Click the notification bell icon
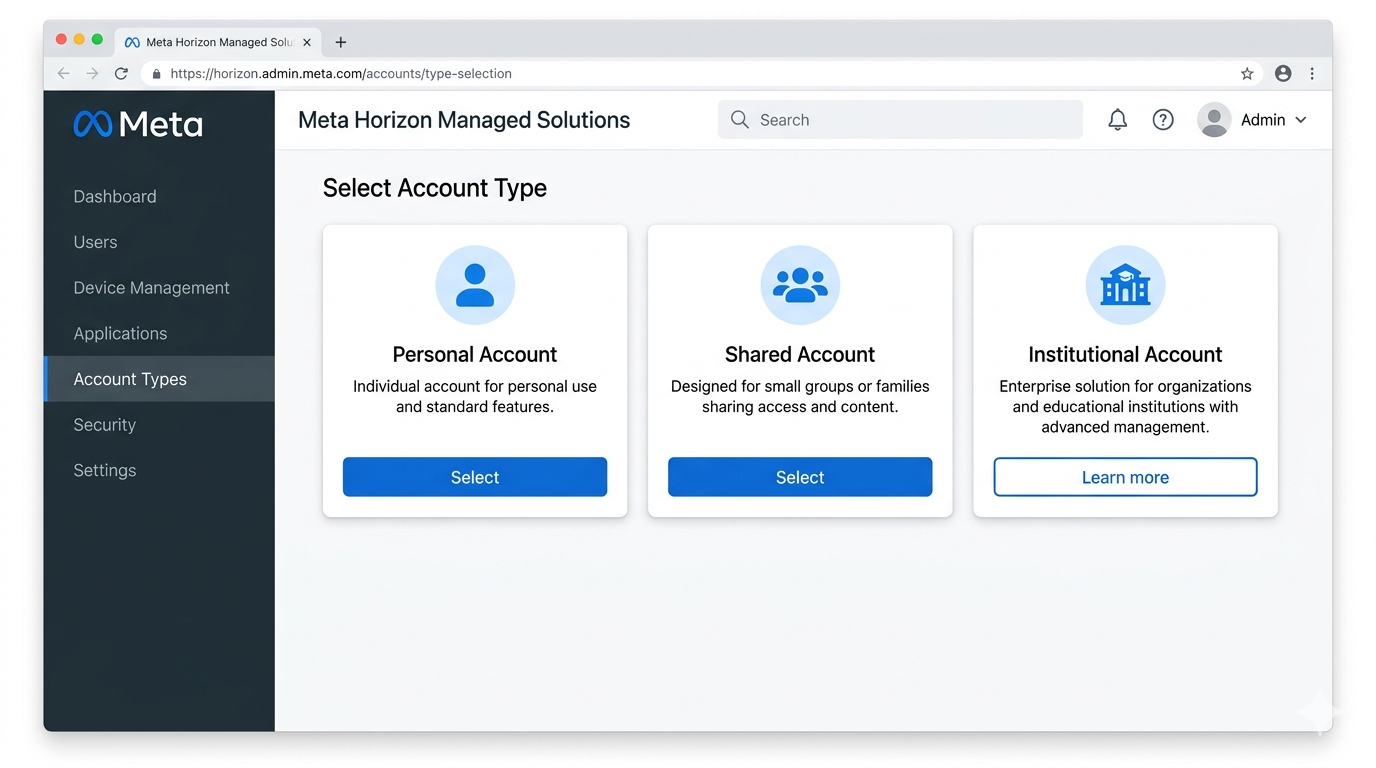Viewport: 1376px width, 768px height. [1117, 120]
